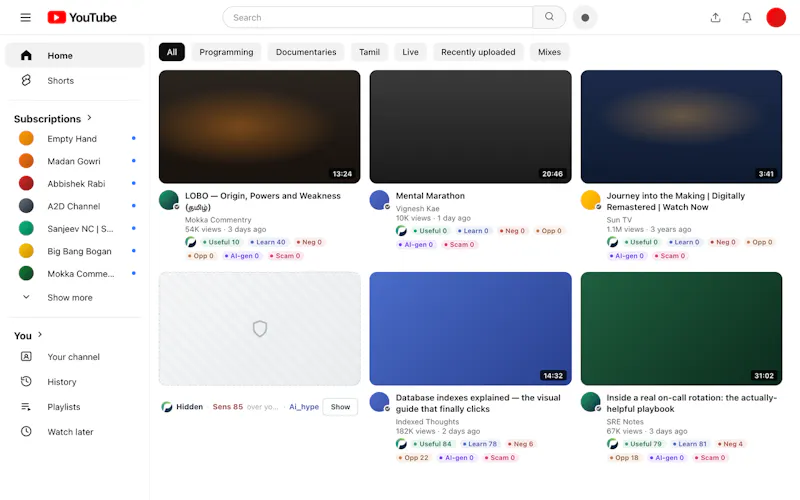Click the Watch later clock icon
Screen dimensions: 800x500
tap(26, 431)
